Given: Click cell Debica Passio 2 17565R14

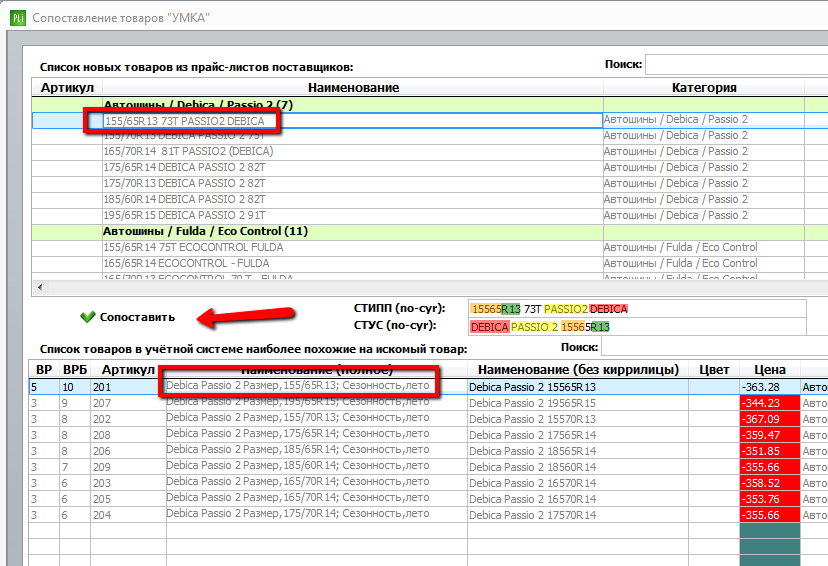Looking at the screenshot, I should [x=578, y=435].
